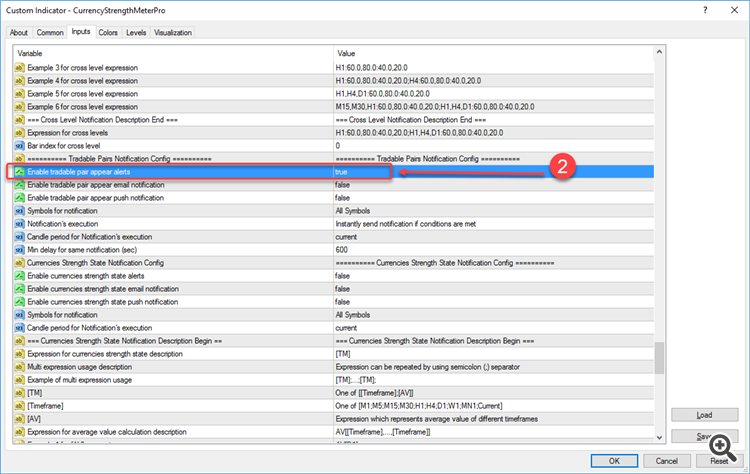Viewport: 750px width, 474px height.
Task: Click the string icon beside 'Expression for currencies strength state description'
Action: point(19,354)
